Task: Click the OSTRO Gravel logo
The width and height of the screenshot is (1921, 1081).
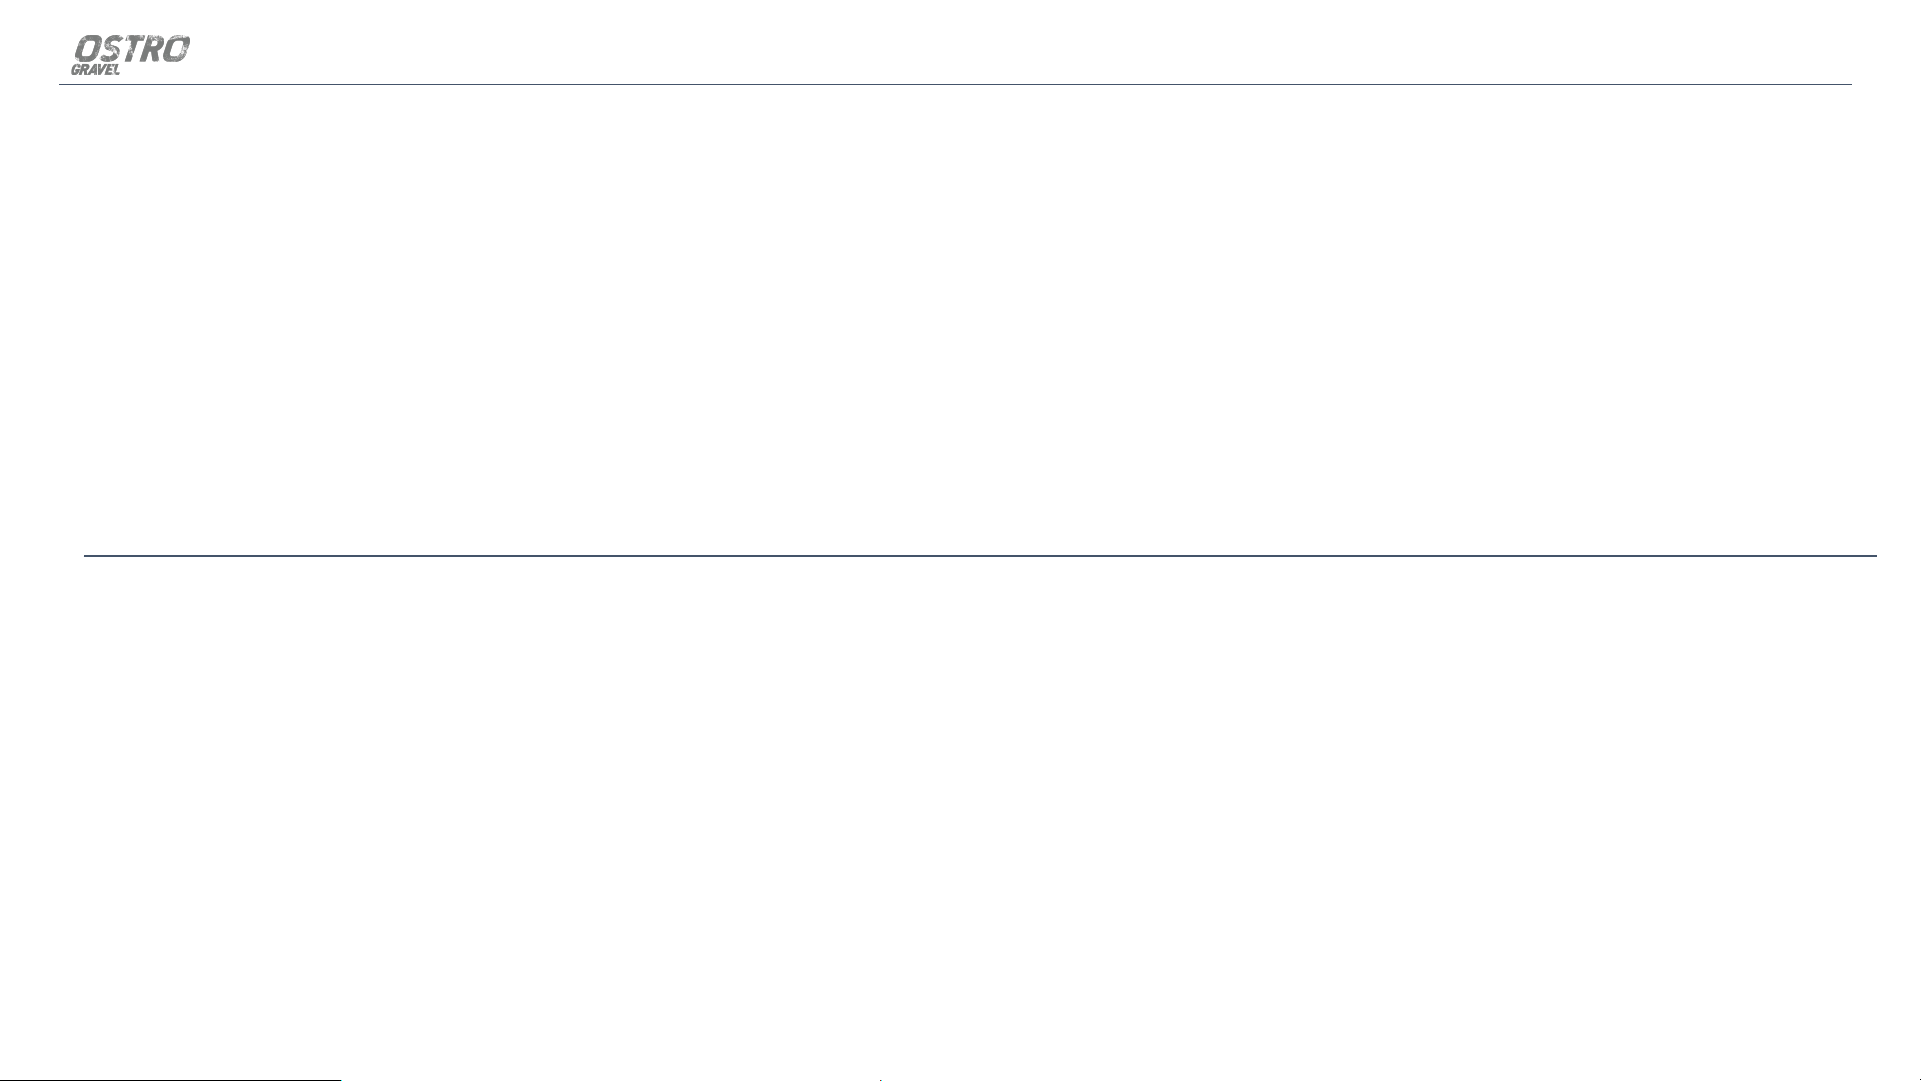Action: pyautogui.click(x=131, y=55)
